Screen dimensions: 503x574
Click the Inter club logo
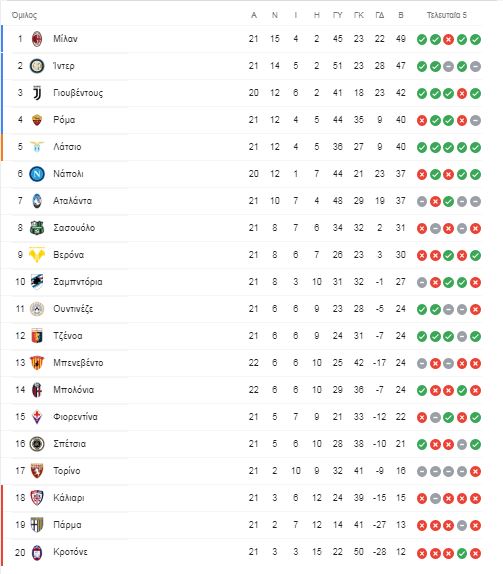[x=37, y=66]
